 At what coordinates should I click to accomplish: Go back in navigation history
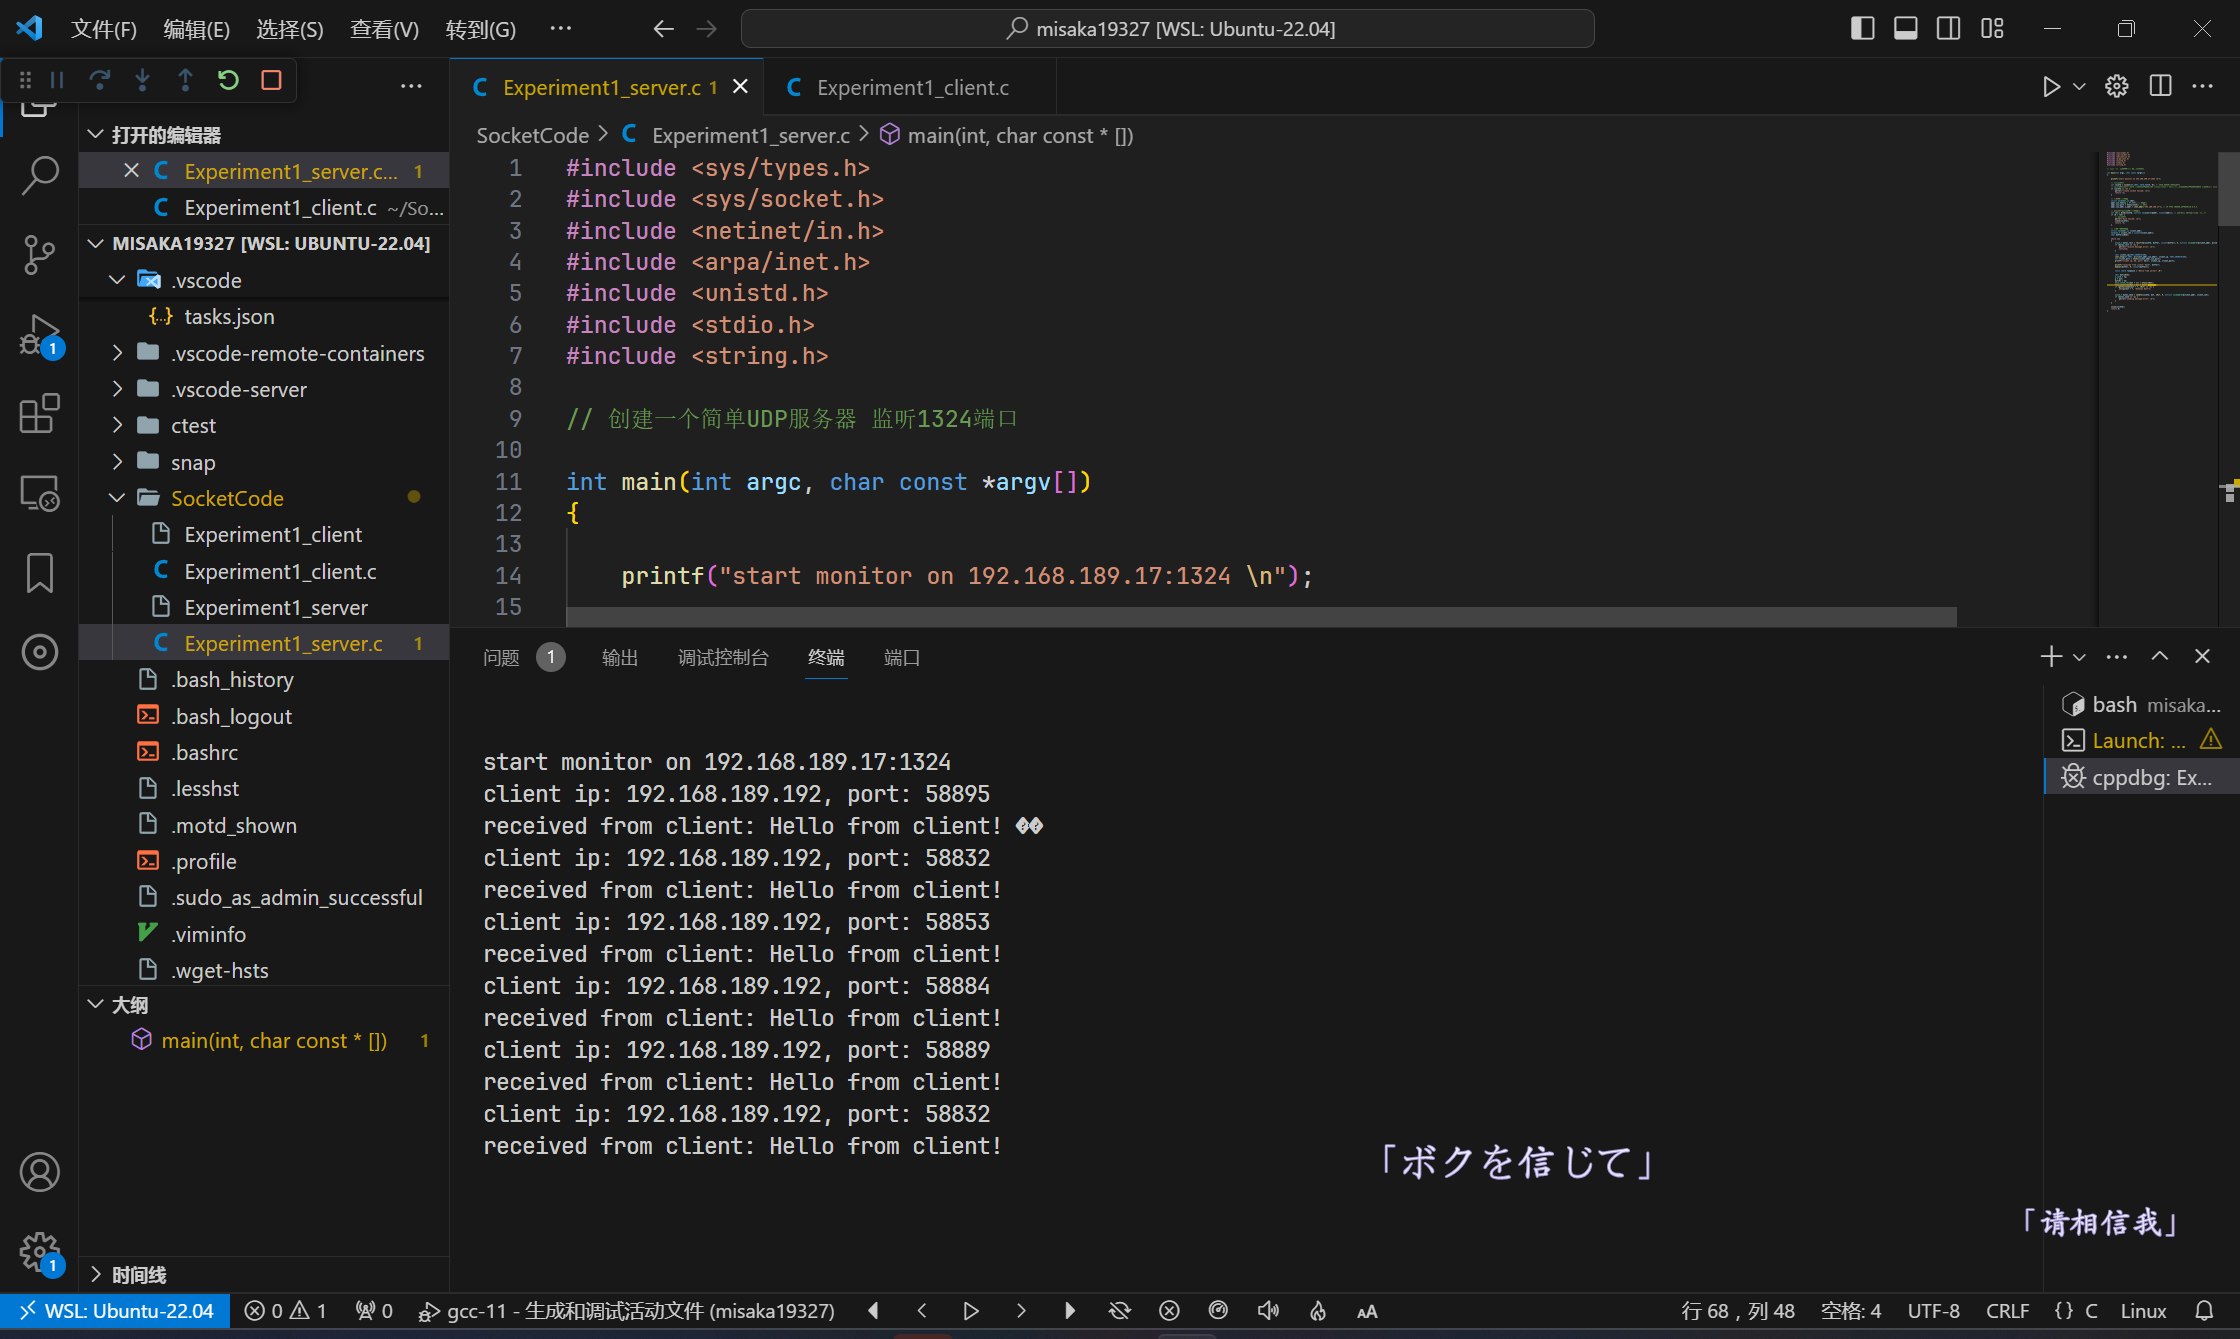pos(664,29)
